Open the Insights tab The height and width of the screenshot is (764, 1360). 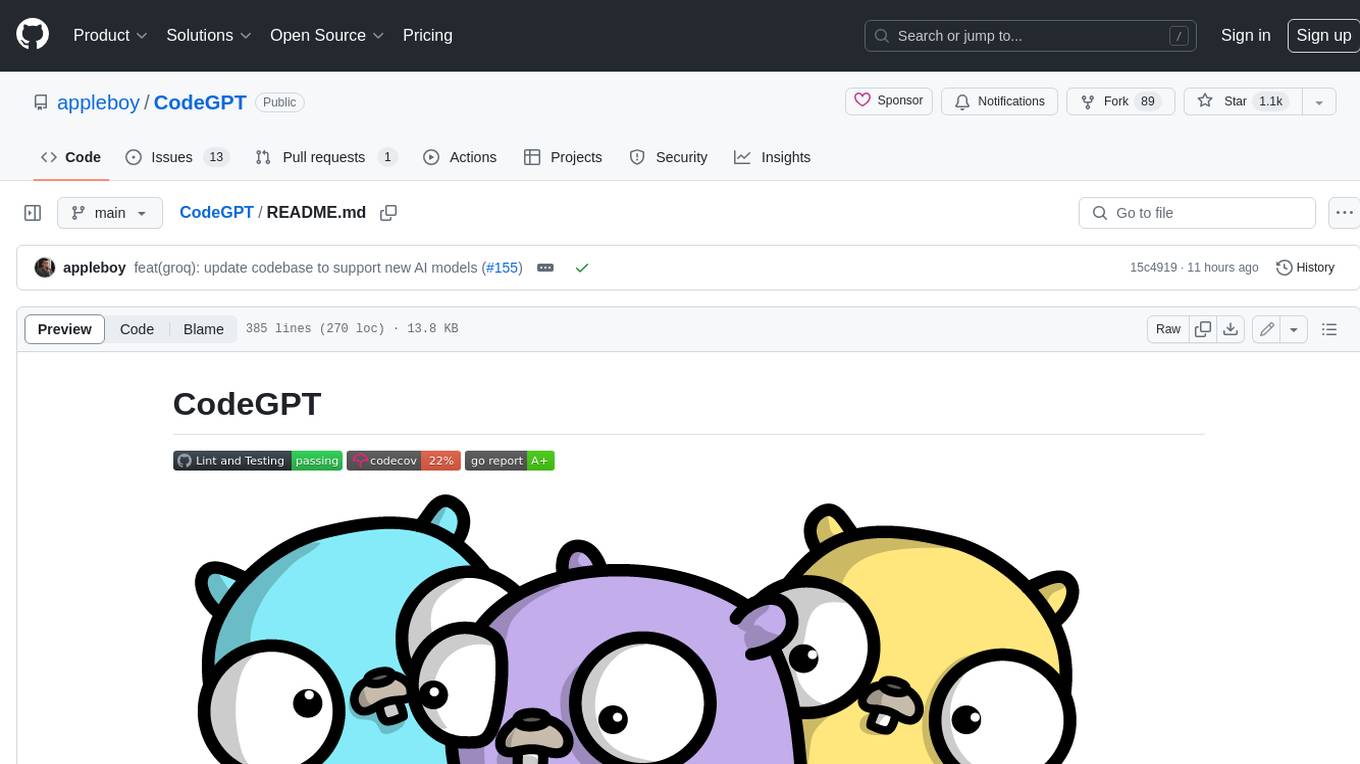pyautogui.click(x=772, y=157)
